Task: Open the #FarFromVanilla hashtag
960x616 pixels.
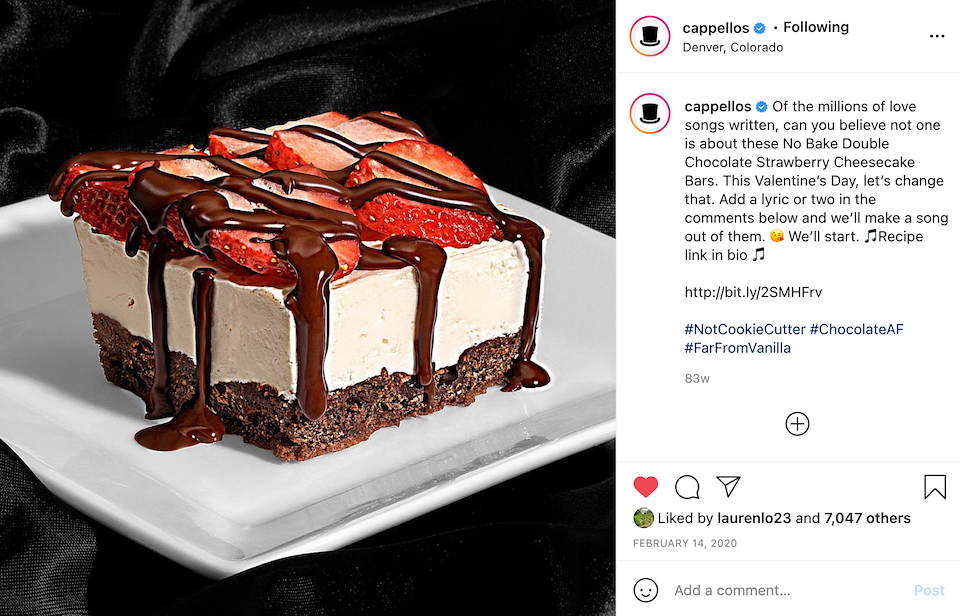Action: click(737, 348)
